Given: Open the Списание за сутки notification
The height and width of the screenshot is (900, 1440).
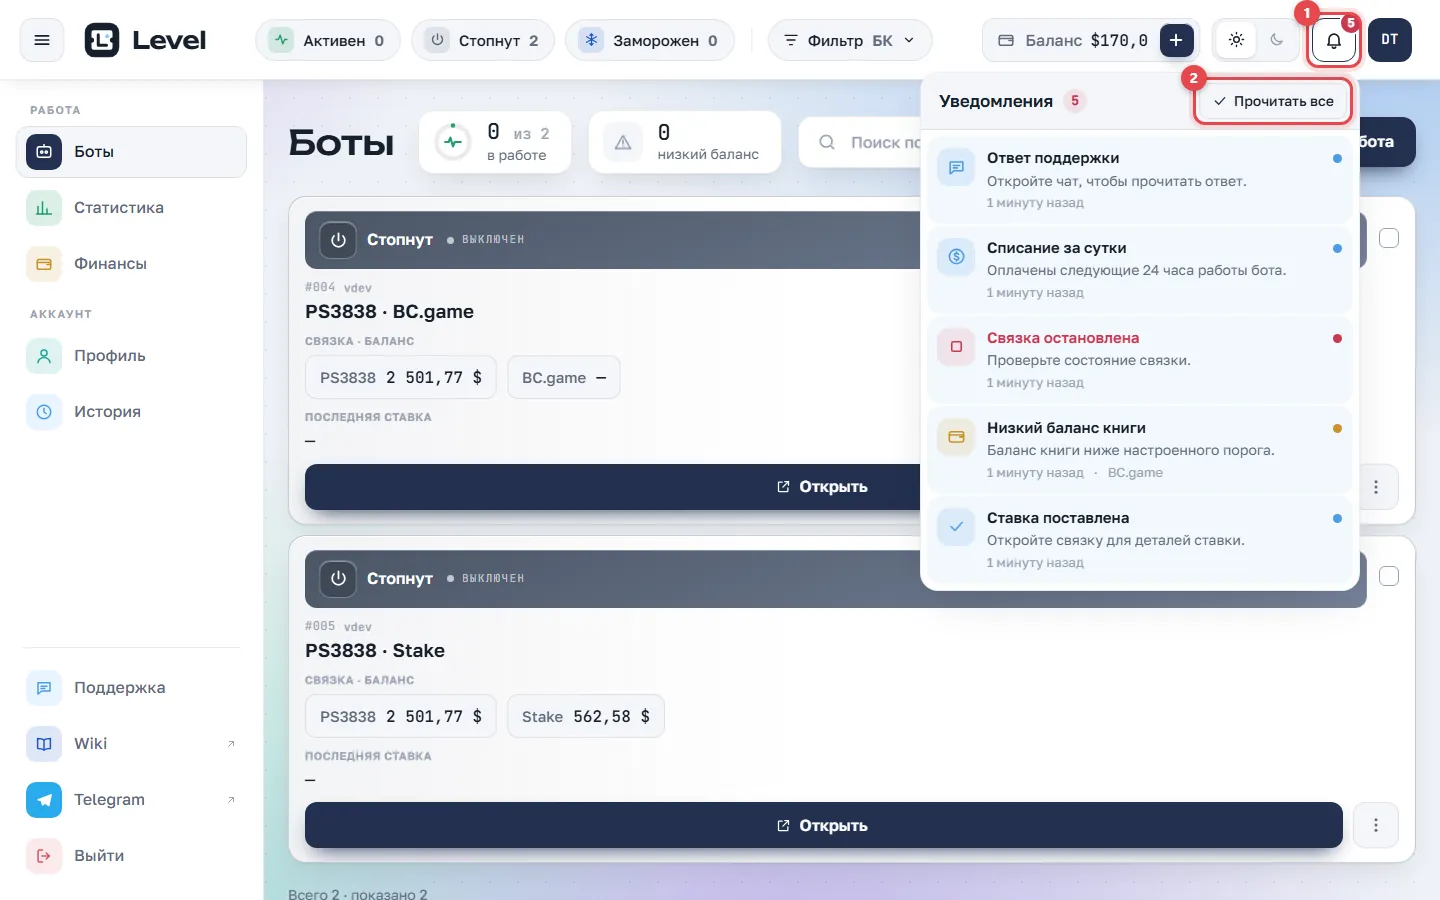Looking at the screenshot, I should (x=1140, y=269).
